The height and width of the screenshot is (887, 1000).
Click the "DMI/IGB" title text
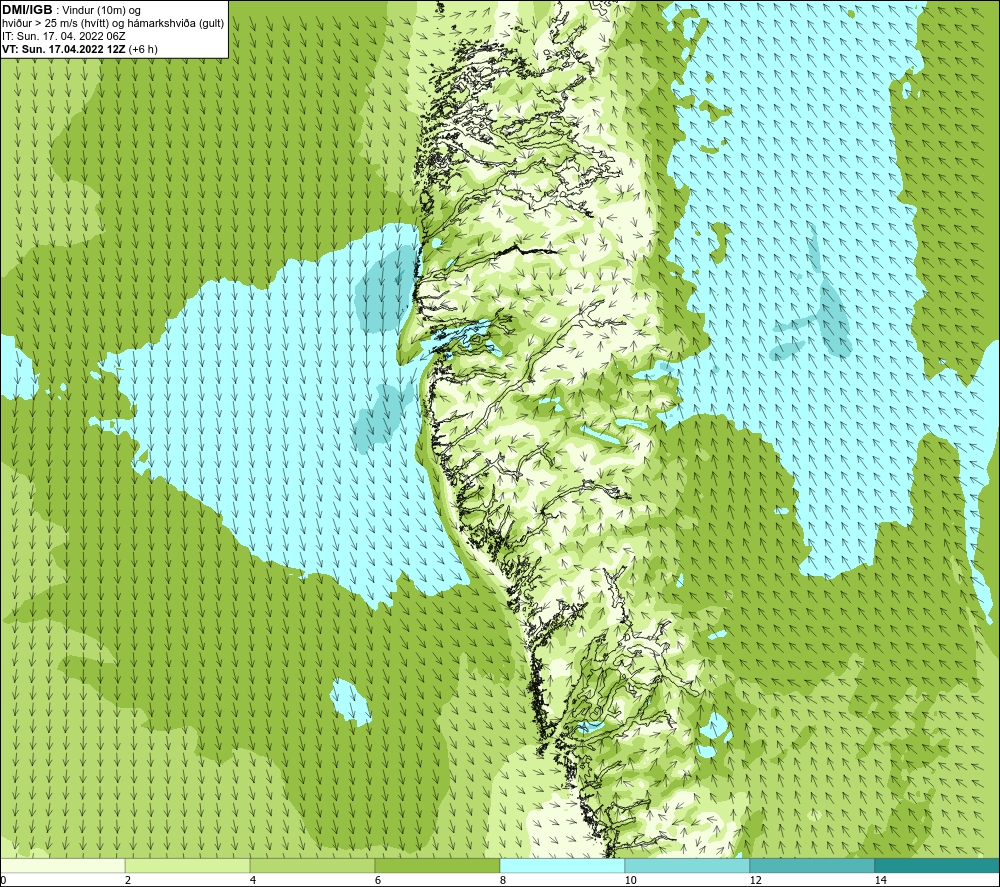27,10
